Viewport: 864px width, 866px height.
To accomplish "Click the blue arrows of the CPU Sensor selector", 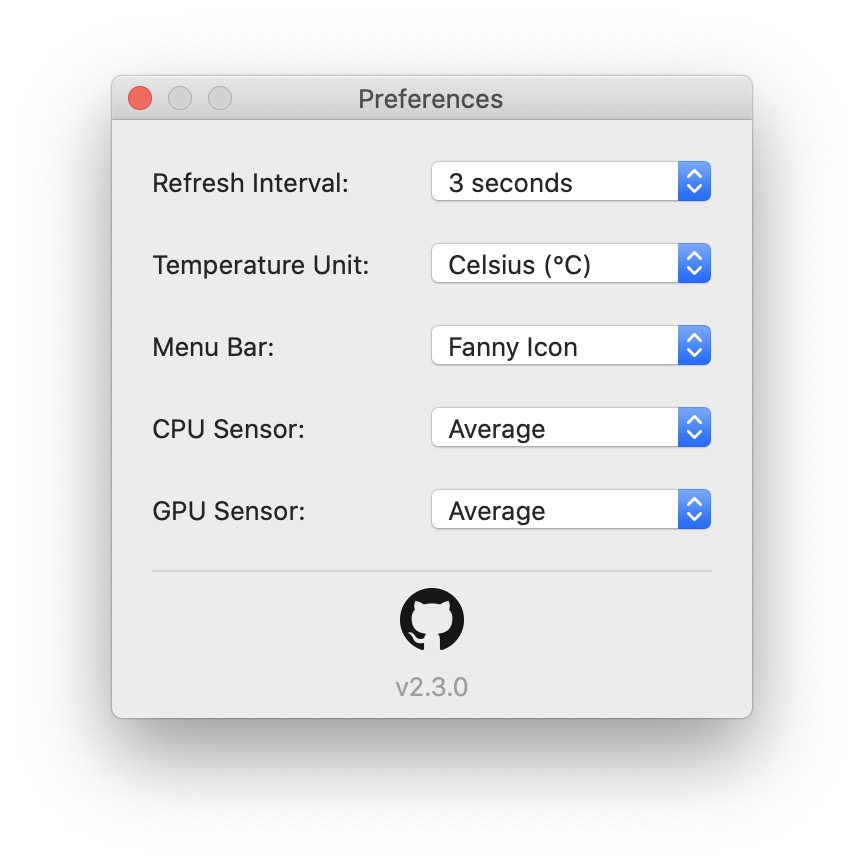I will pyautogui.click(x=695, y=429).
